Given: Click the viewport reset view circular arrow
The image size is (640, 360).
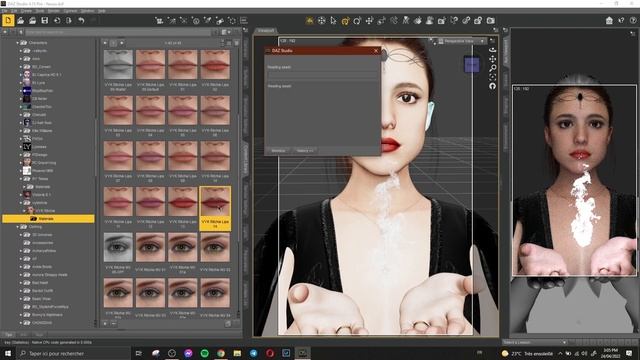Looking at the screenshot, I should pyautogui.click(x=493, y=86).
